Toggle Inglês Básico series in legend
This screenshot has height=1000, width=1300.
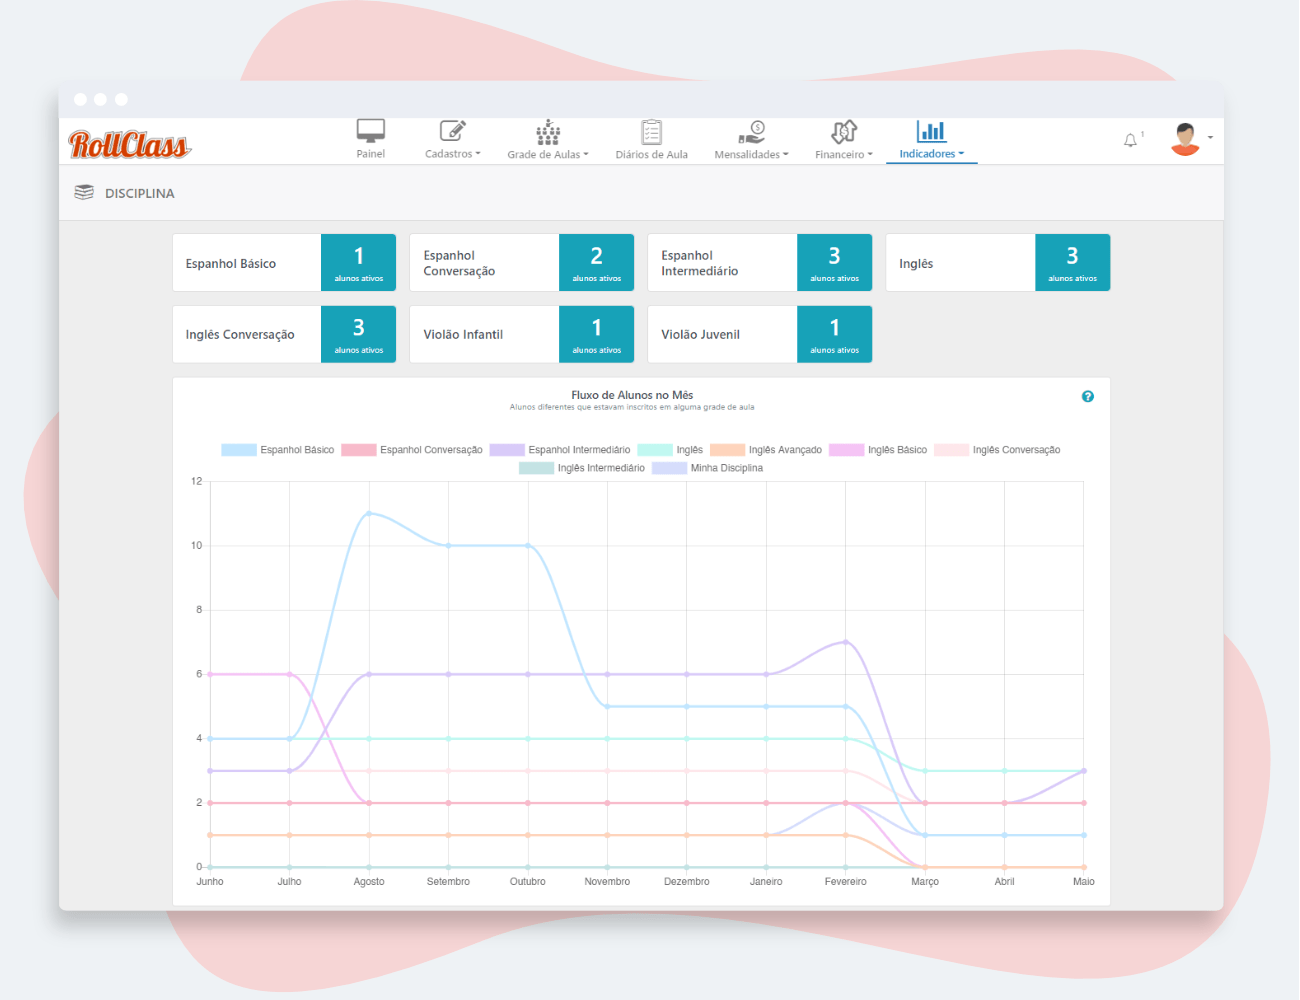(x=878, y=450)
